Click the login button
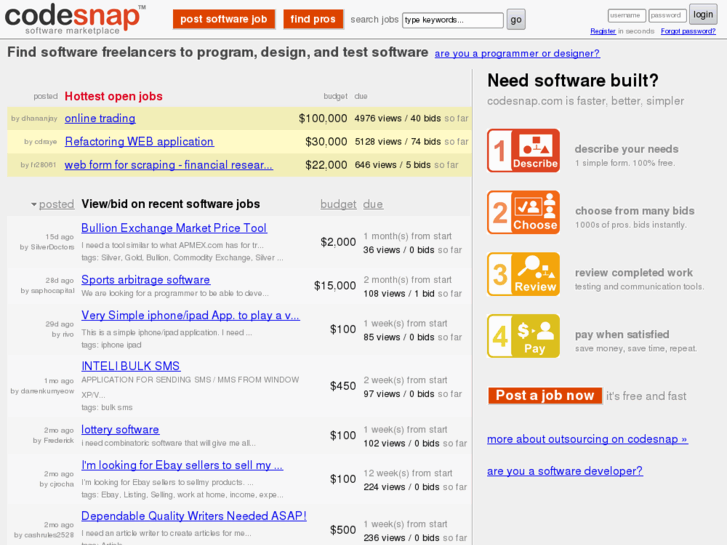727x545 pixels. 703,14
